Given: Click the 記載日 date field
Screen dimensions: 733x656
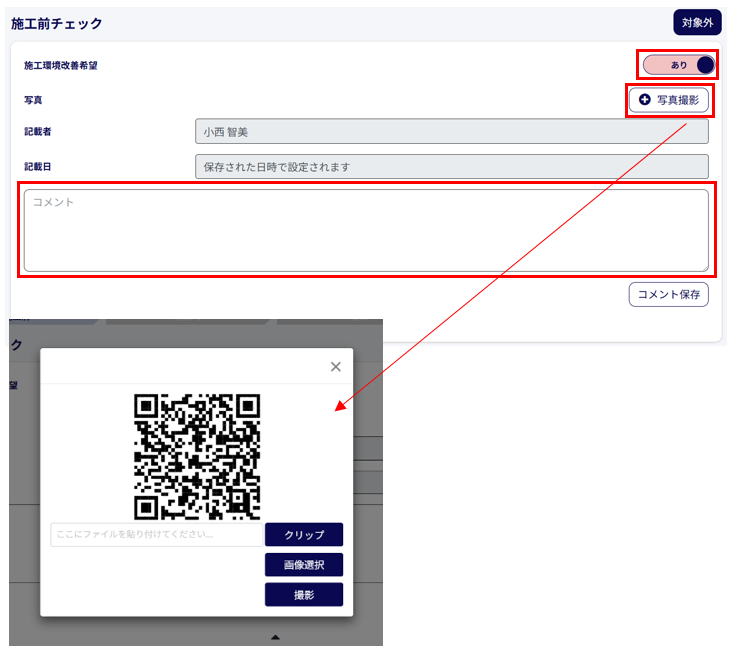Looking at the screenshot, I should point(452,166).
